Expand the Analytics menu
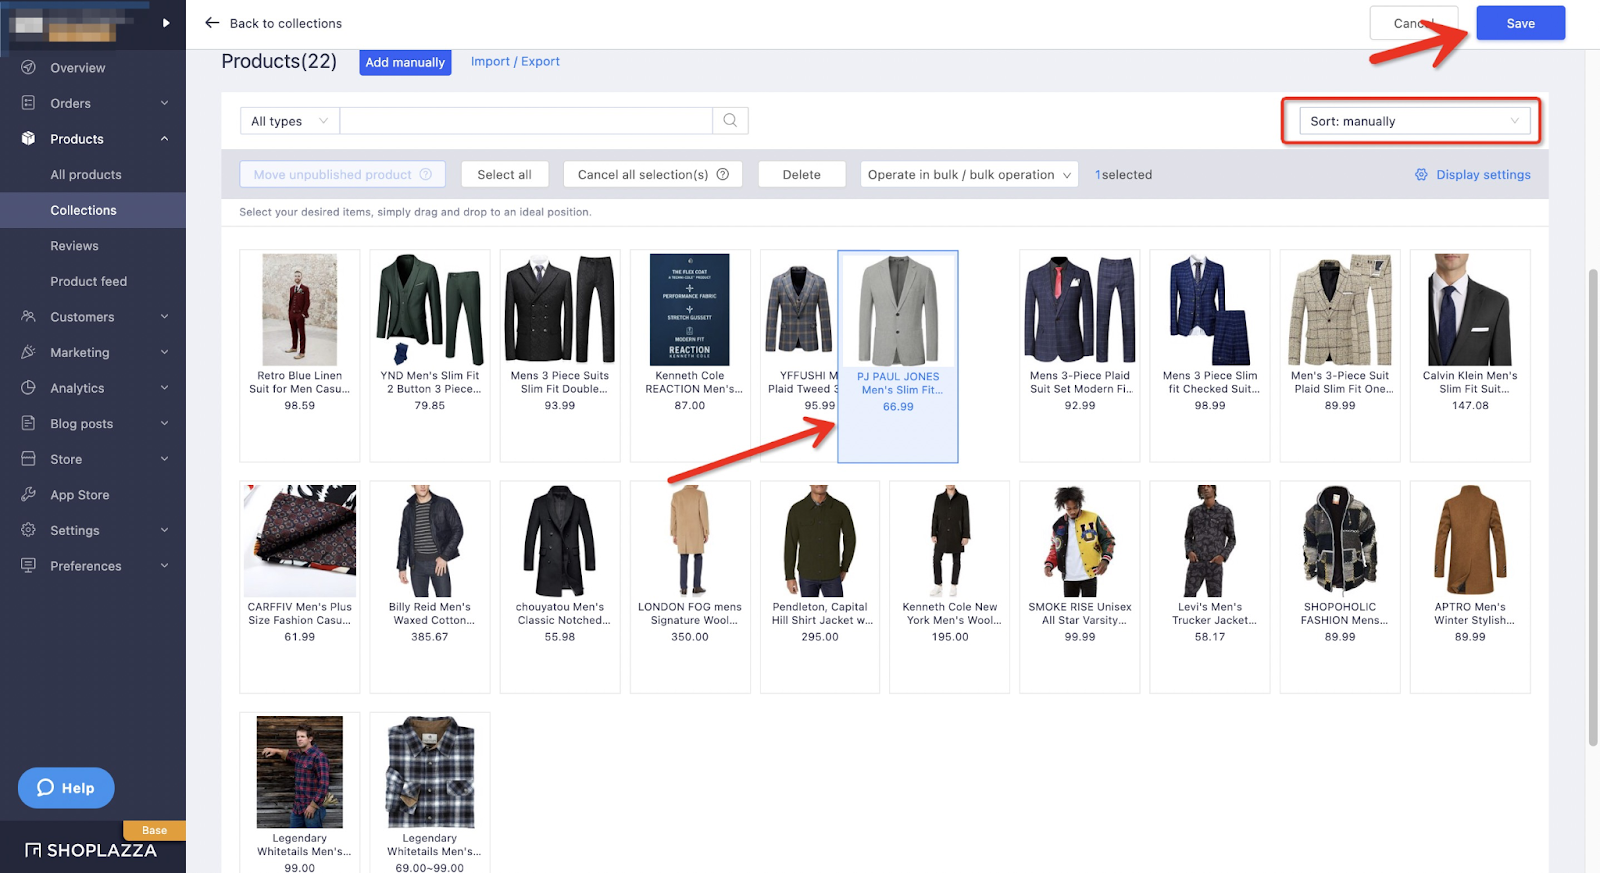 click(x=164, y=388)
